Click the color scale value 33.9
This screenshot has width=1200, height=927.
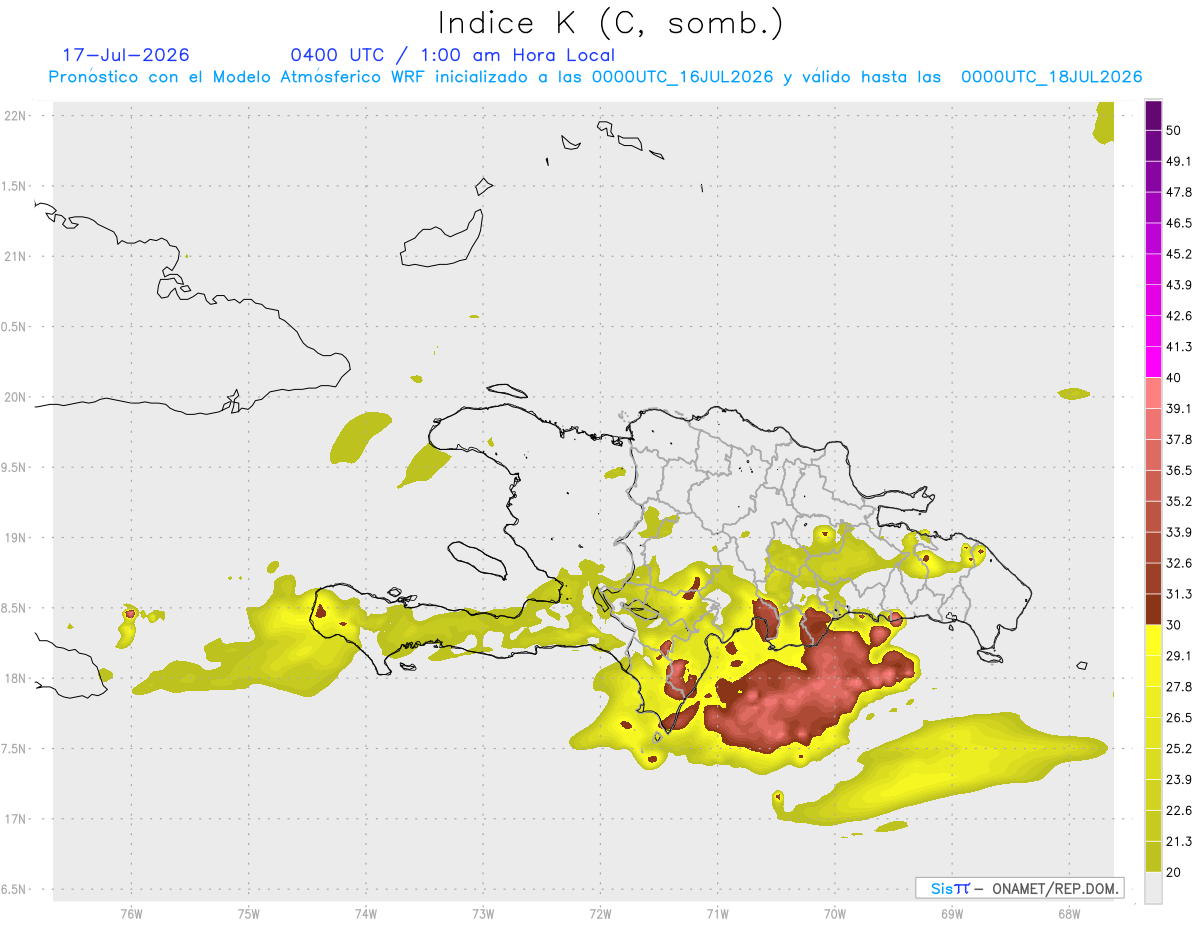1178,532
